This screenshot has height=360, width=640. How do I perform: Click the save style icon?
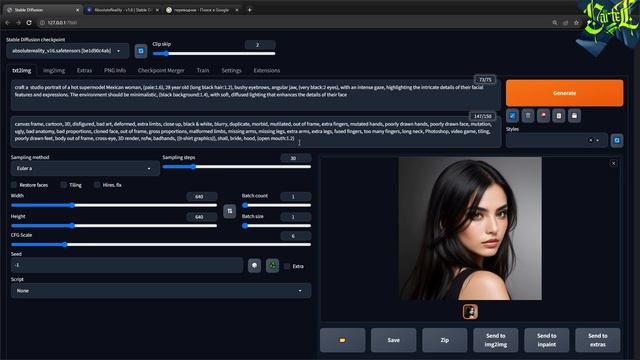[x=574, y=116]
